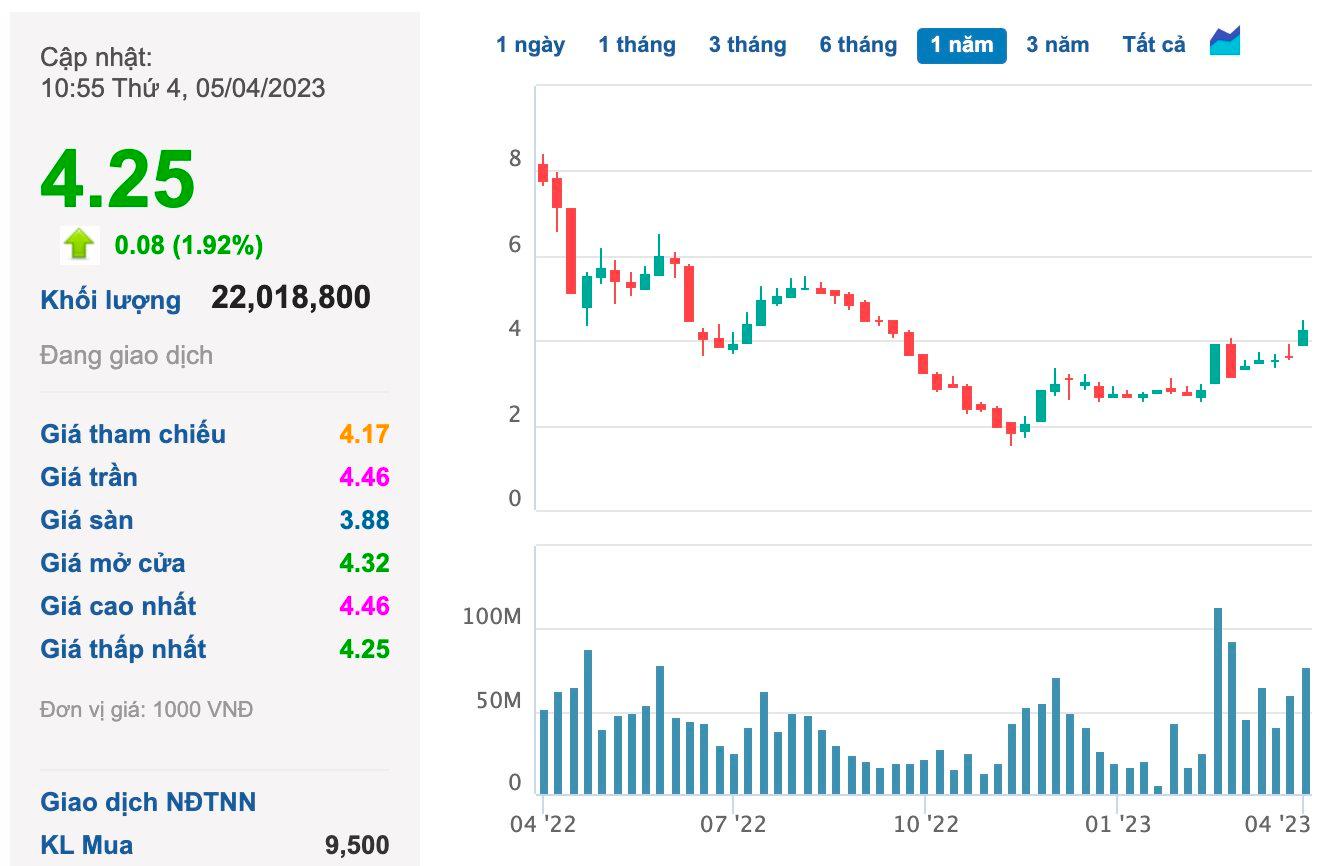The width and height of the screenshot is (1320, 866).
Task: Select the active 1 năm tab
Action: tap(961, 45)
